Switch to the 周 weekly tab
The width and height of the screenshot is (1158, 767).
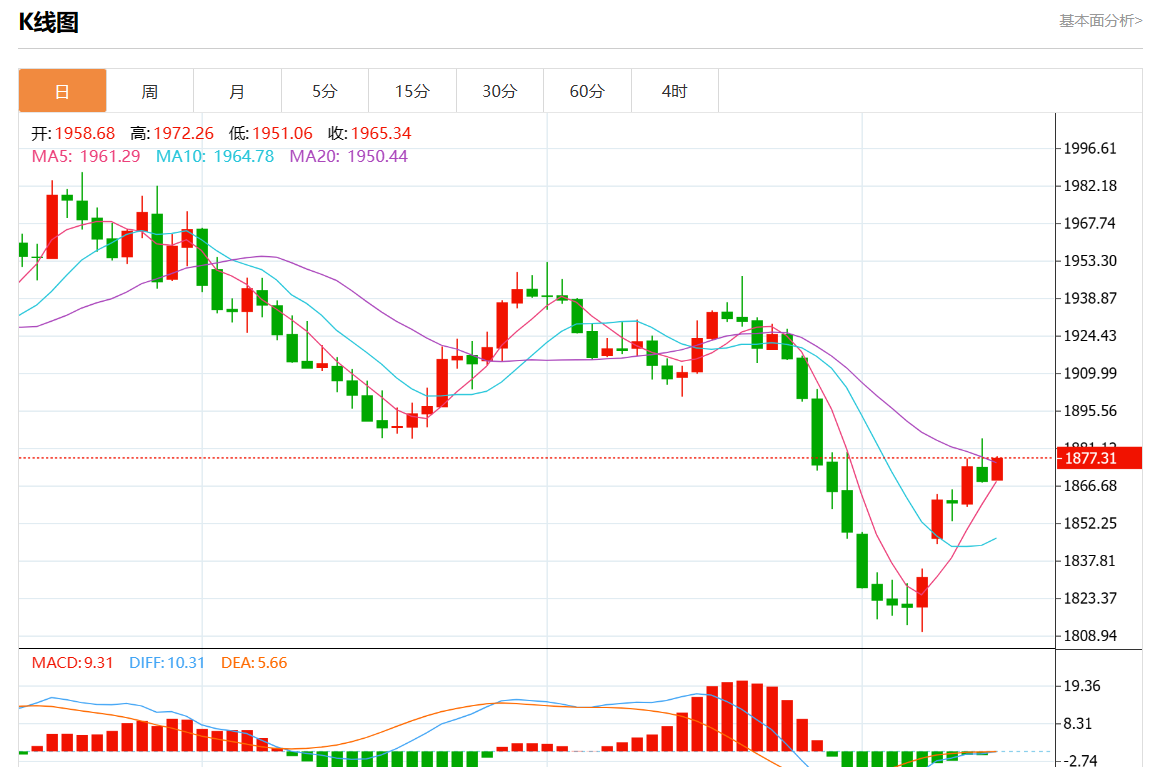click(150, 91)
